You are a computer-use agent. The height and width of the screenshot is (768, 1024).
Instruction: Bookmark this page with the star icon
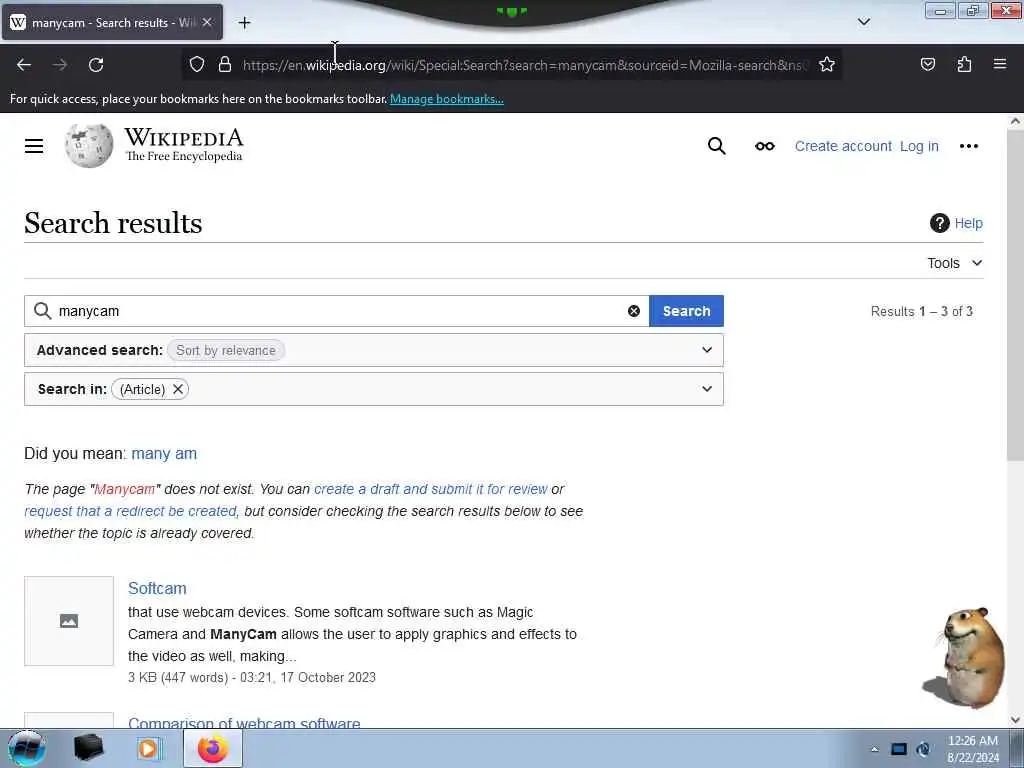click(x=827, y=65)
